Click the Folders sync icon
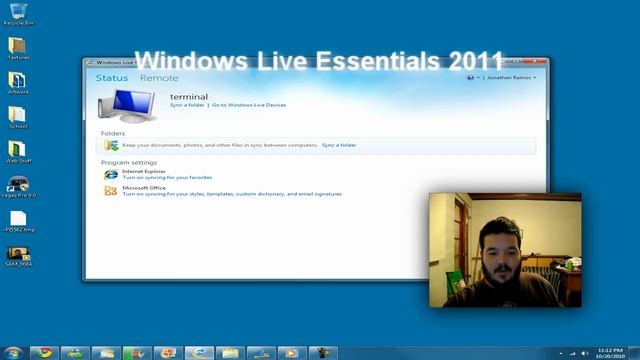The image size is (640, 360). 111,145
